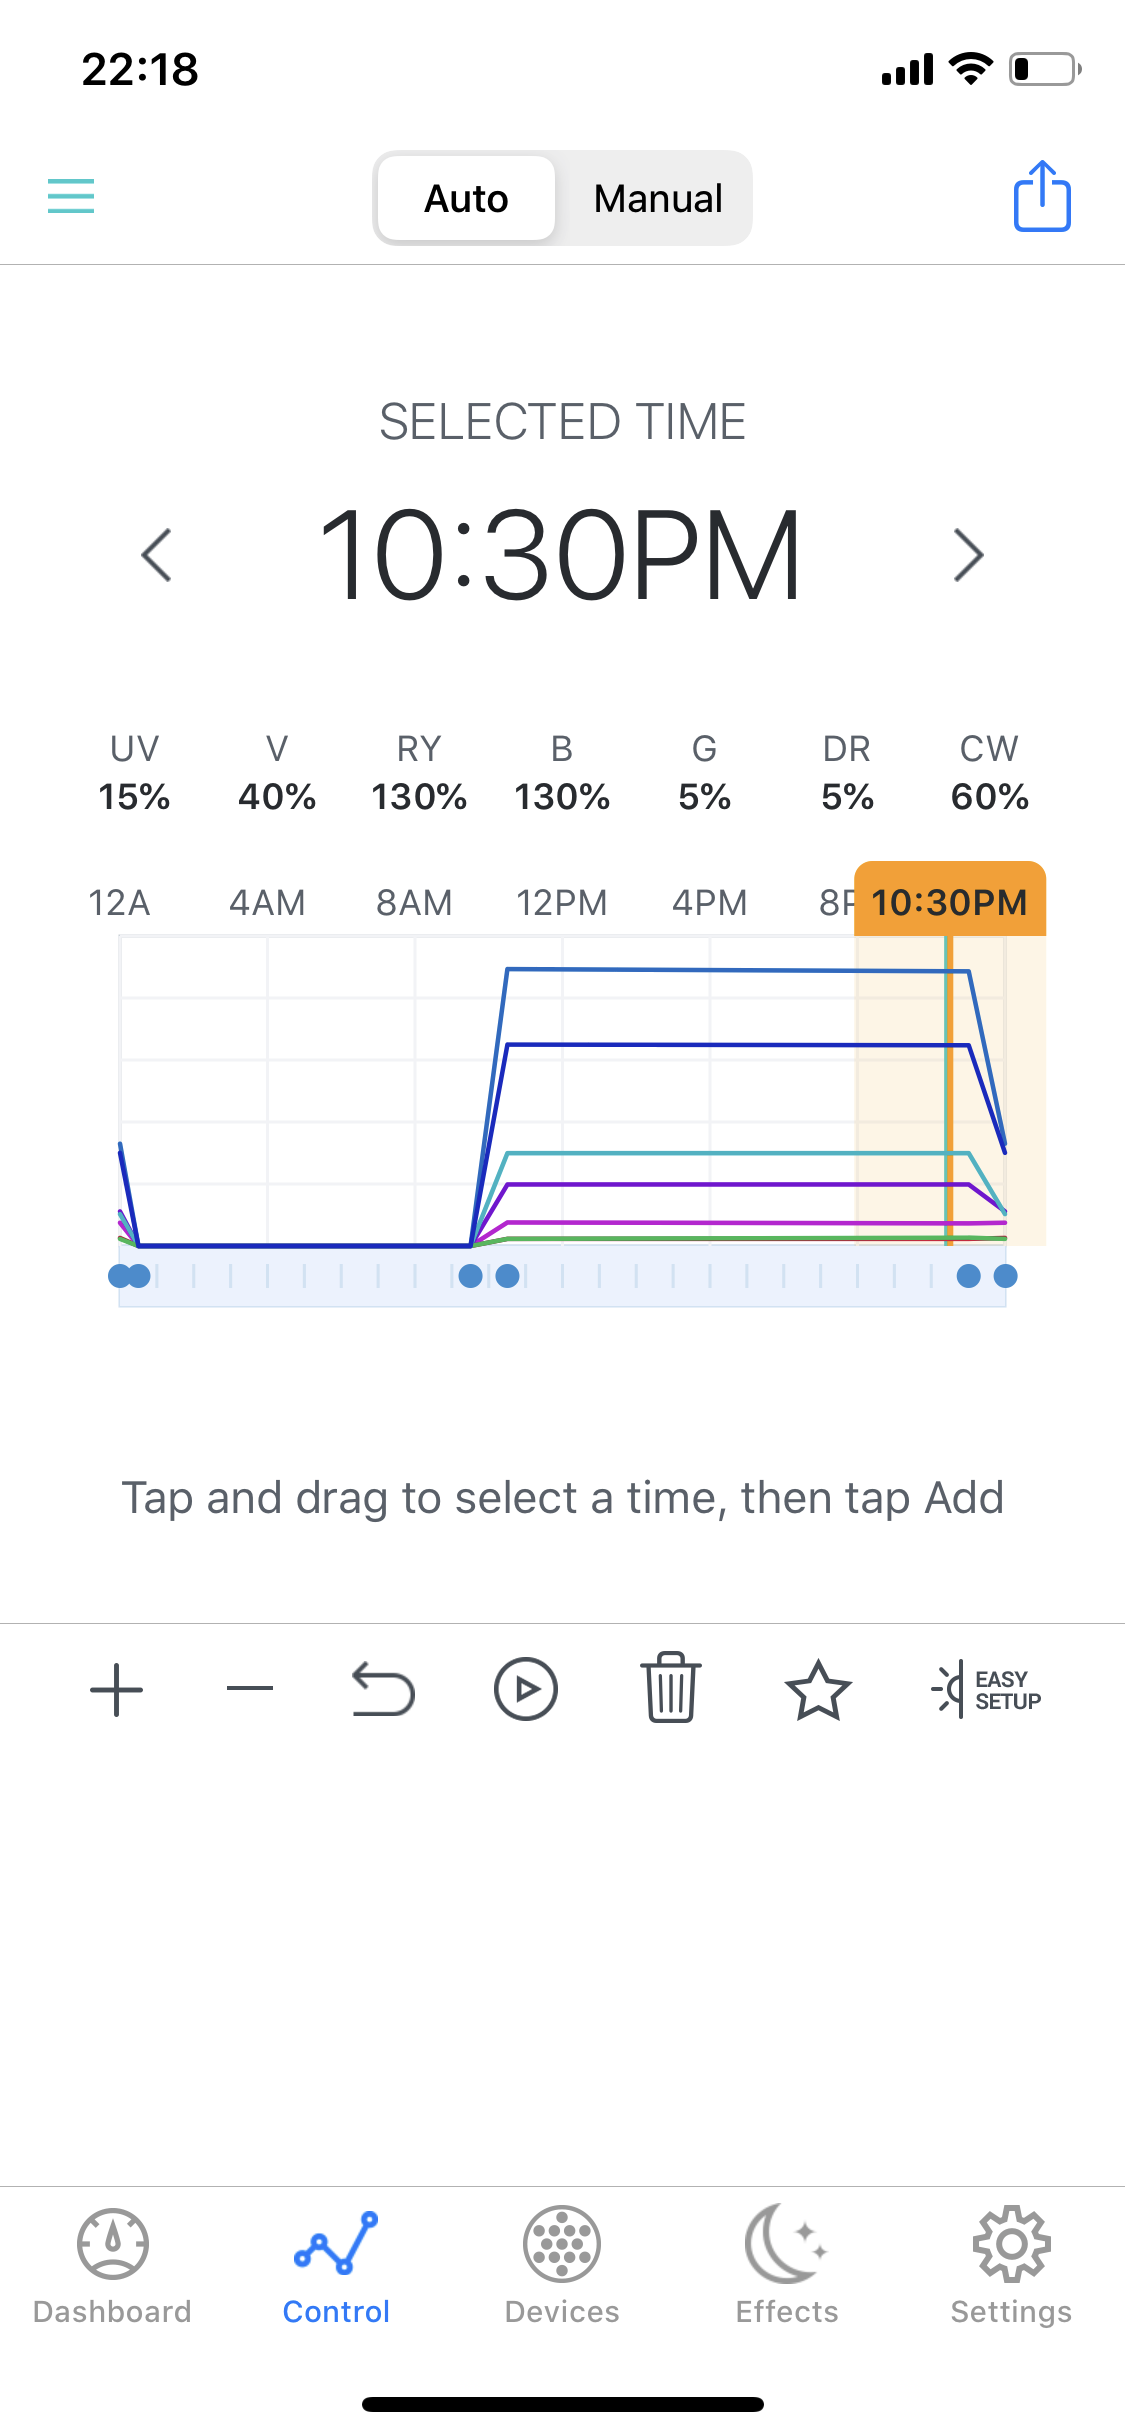Undo the last schedule change

point(383,1690)
